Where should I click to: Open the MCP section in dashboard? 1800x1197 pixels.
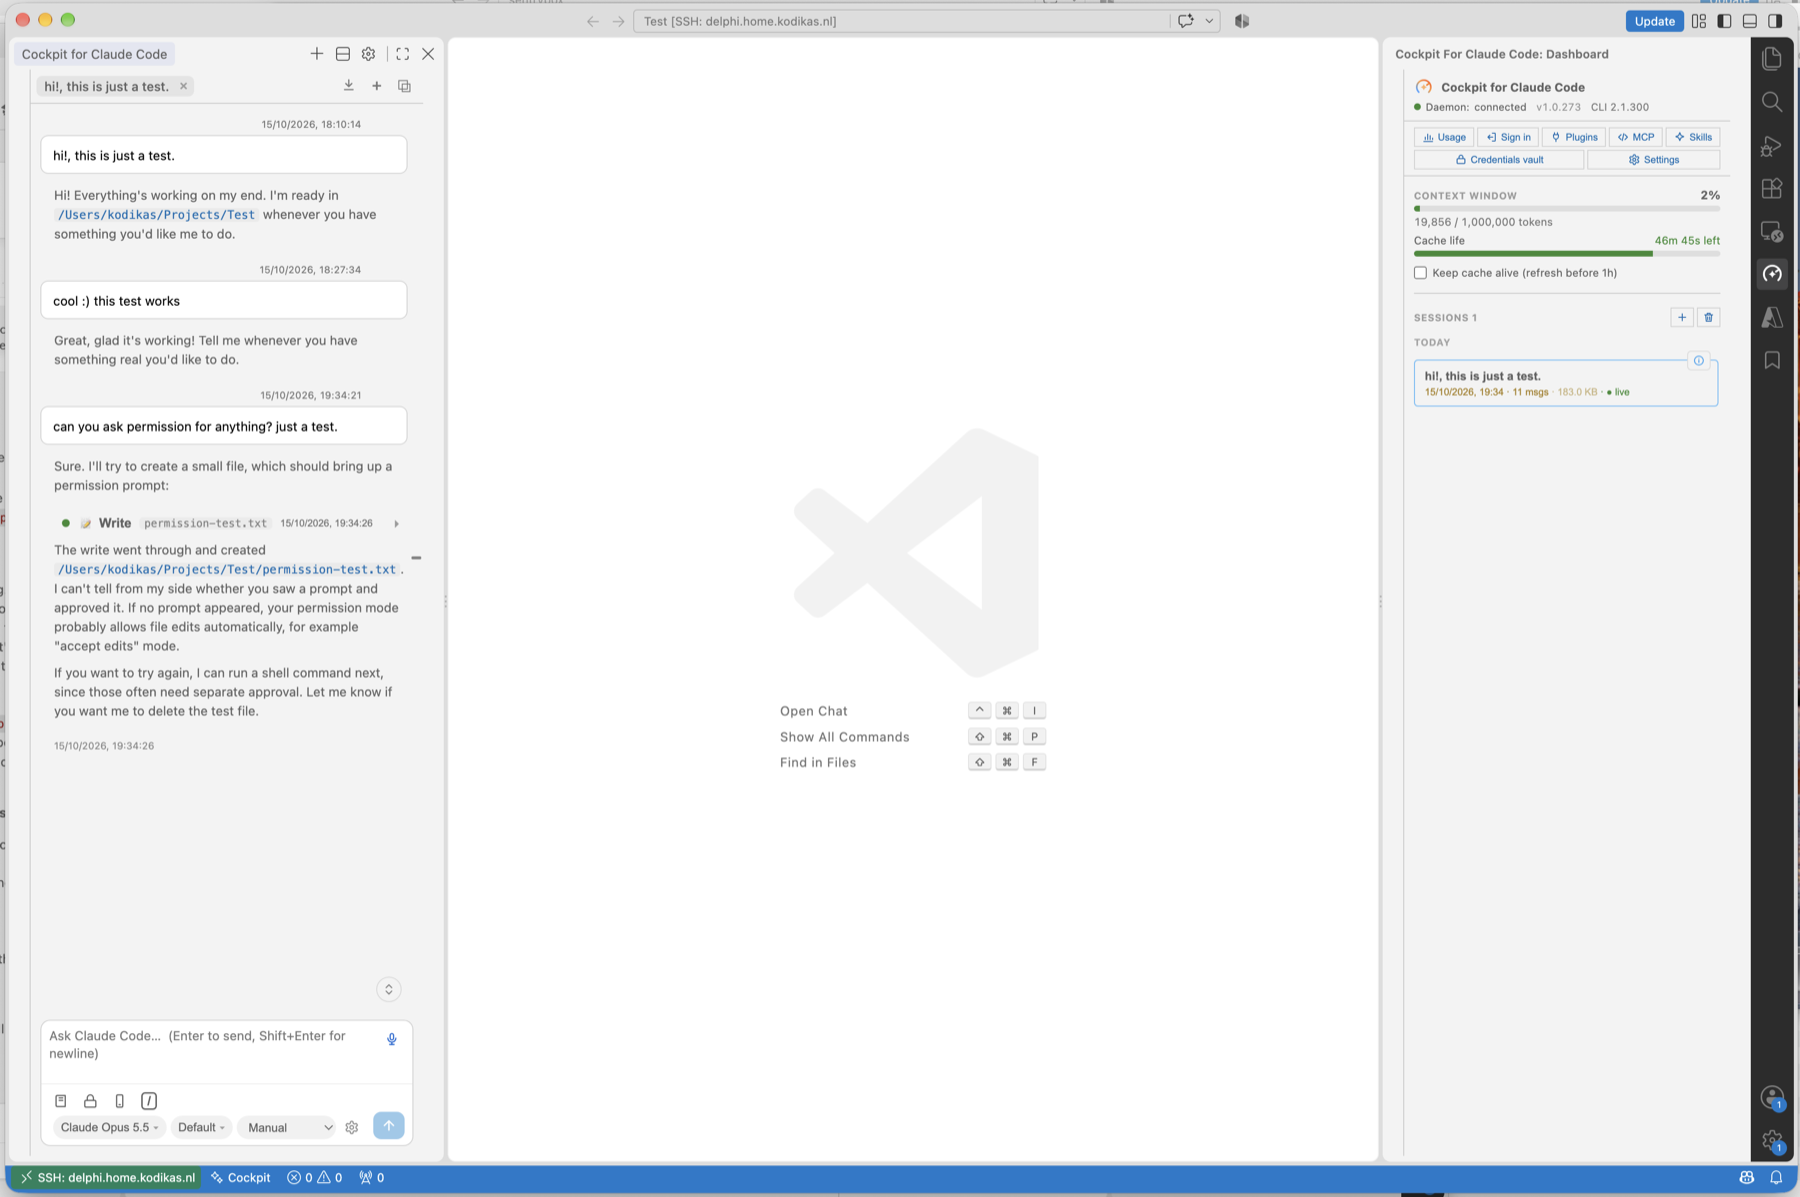point(1636,137)
